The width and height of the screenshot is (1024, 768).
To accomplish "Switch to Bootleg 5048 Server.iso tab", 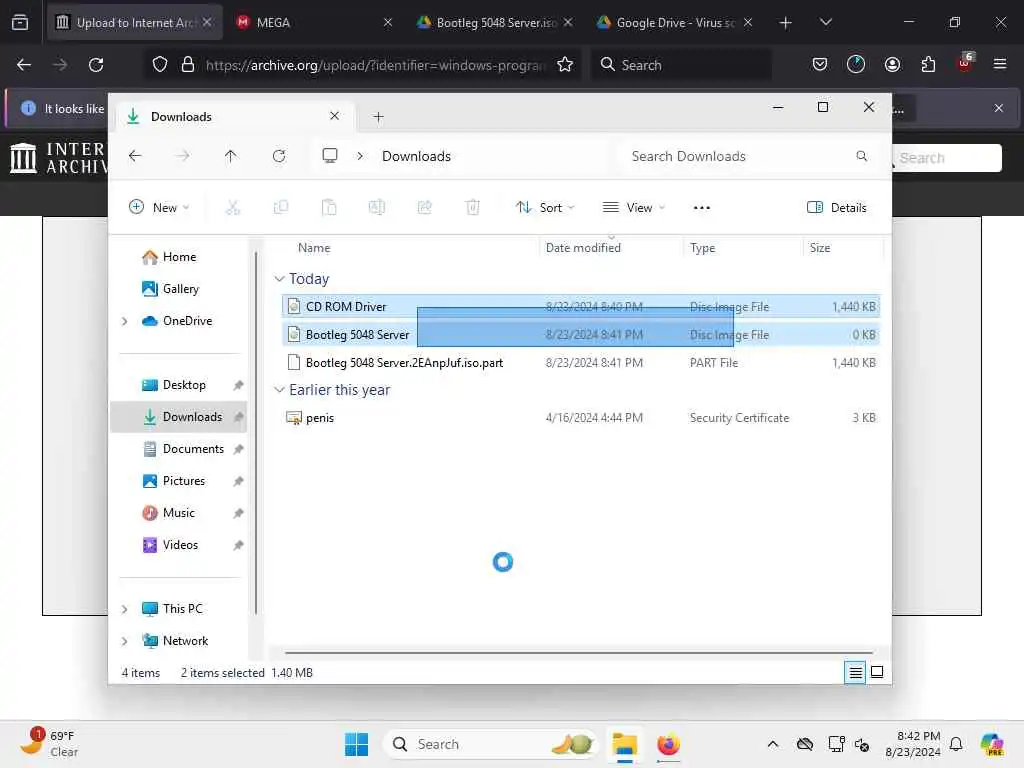I will (494, 22).
